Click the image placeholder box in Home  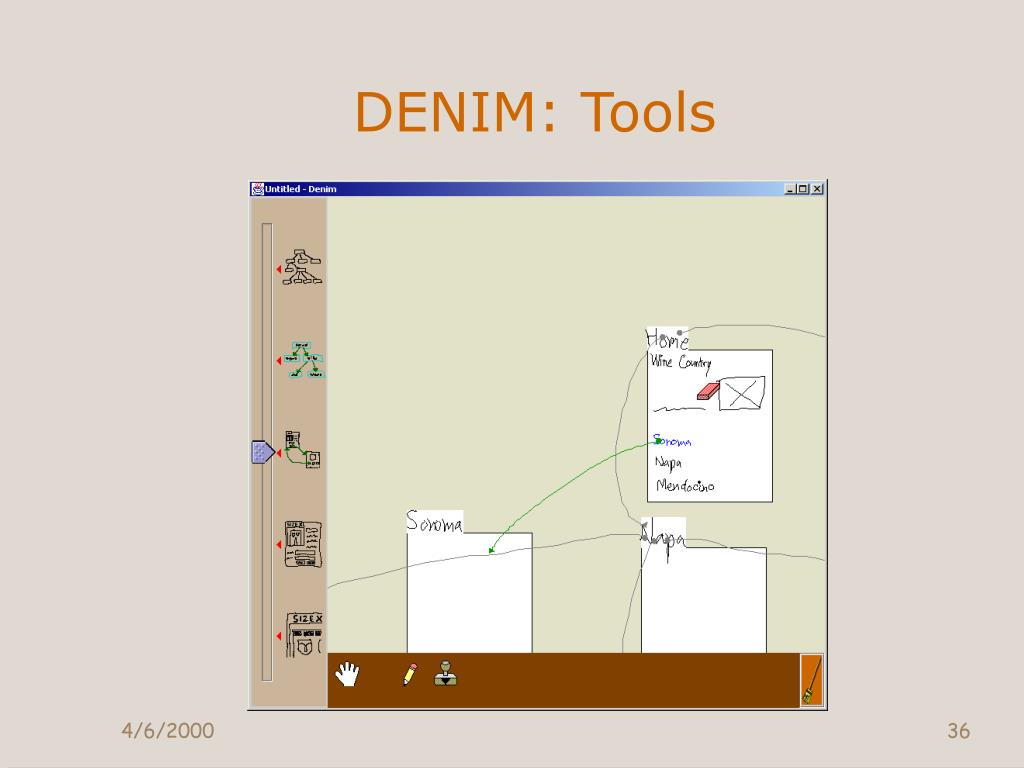tap(742, 393)
